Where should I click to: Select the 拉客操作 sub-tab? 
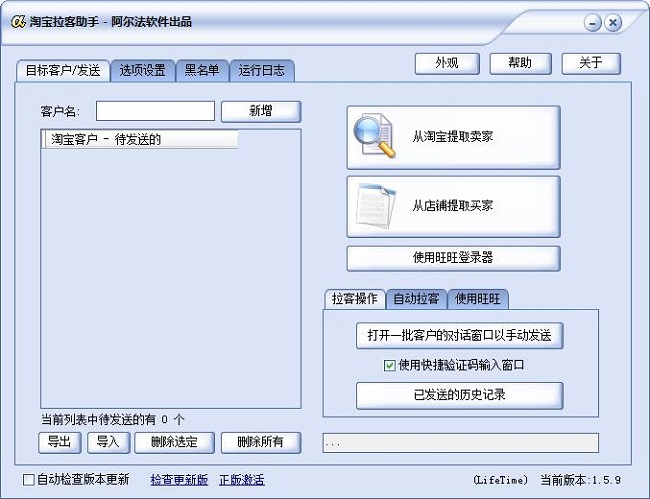pyautogui.click(x=354, y=298)
